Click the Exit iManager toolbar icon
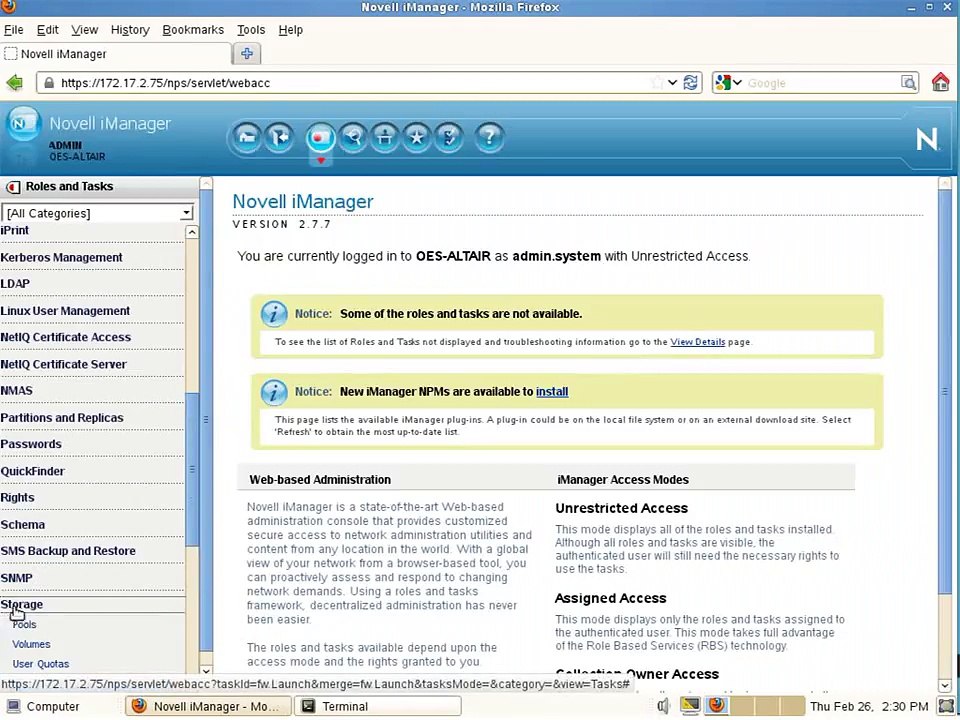960x720 pixels. (x=279, y=137)
